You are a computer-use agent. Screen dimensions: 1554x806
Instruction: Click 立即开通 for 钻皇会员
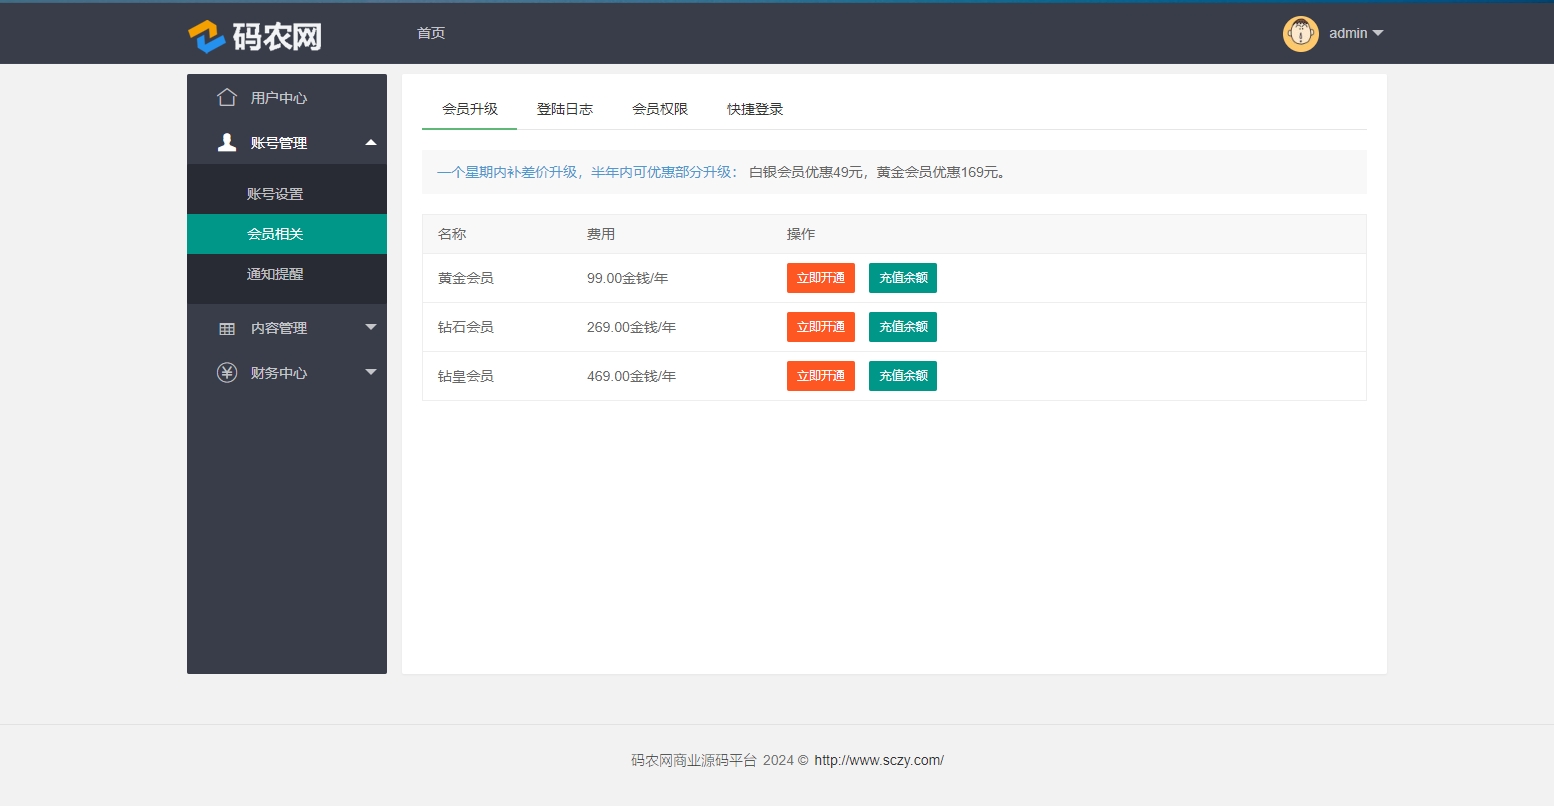[x=820, y=376]
